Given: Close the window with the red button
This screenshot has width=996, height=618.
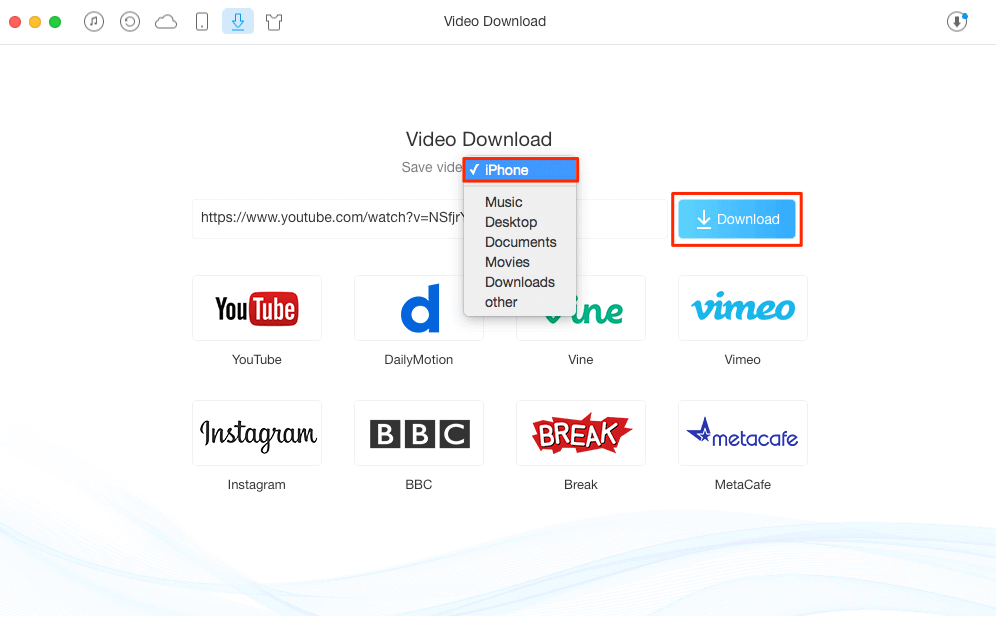Looking at the screenshot, I should click(x=15, y=22).
